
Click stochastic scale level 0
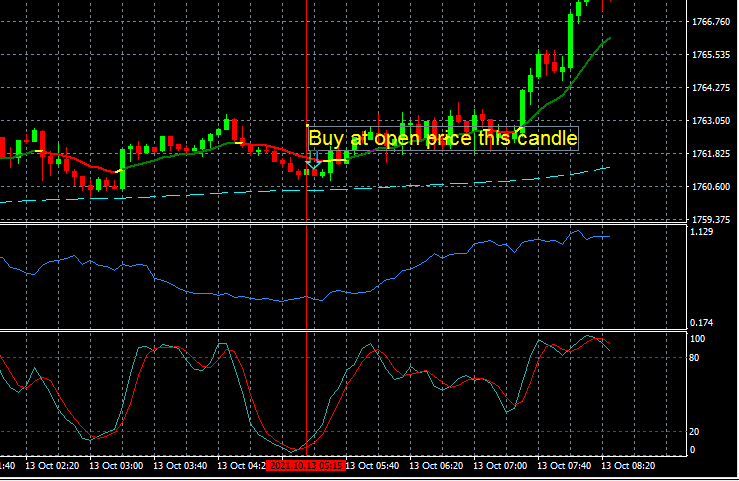coord(692,450)
